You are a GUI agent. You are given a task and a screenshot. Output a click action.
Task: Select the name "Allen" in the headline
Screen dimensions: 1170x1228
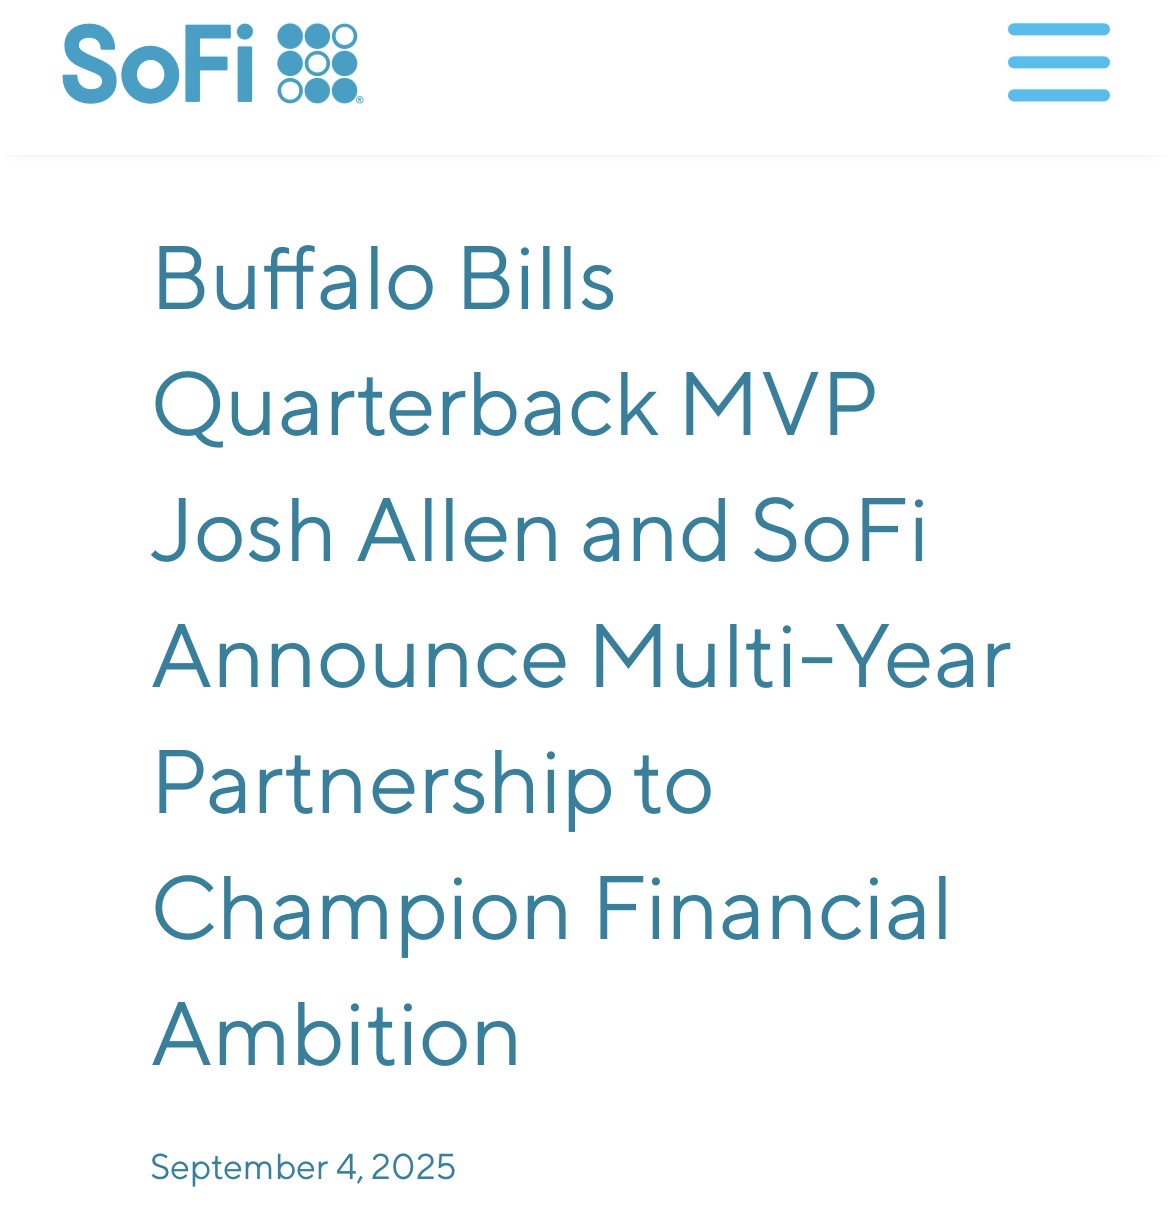pos(458,530)
